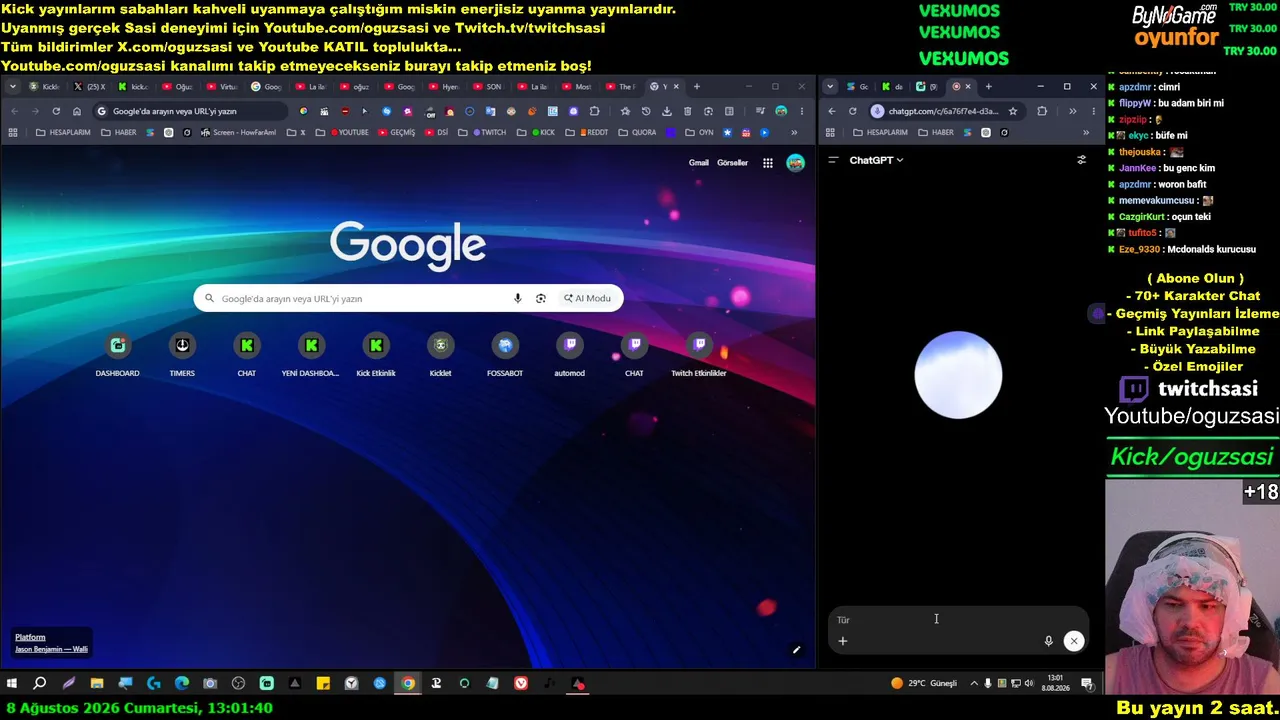The height and width of the screenshot is (720, 1280).
Task: Open downloads in left browser toolbar
Action: pos(667,111)
